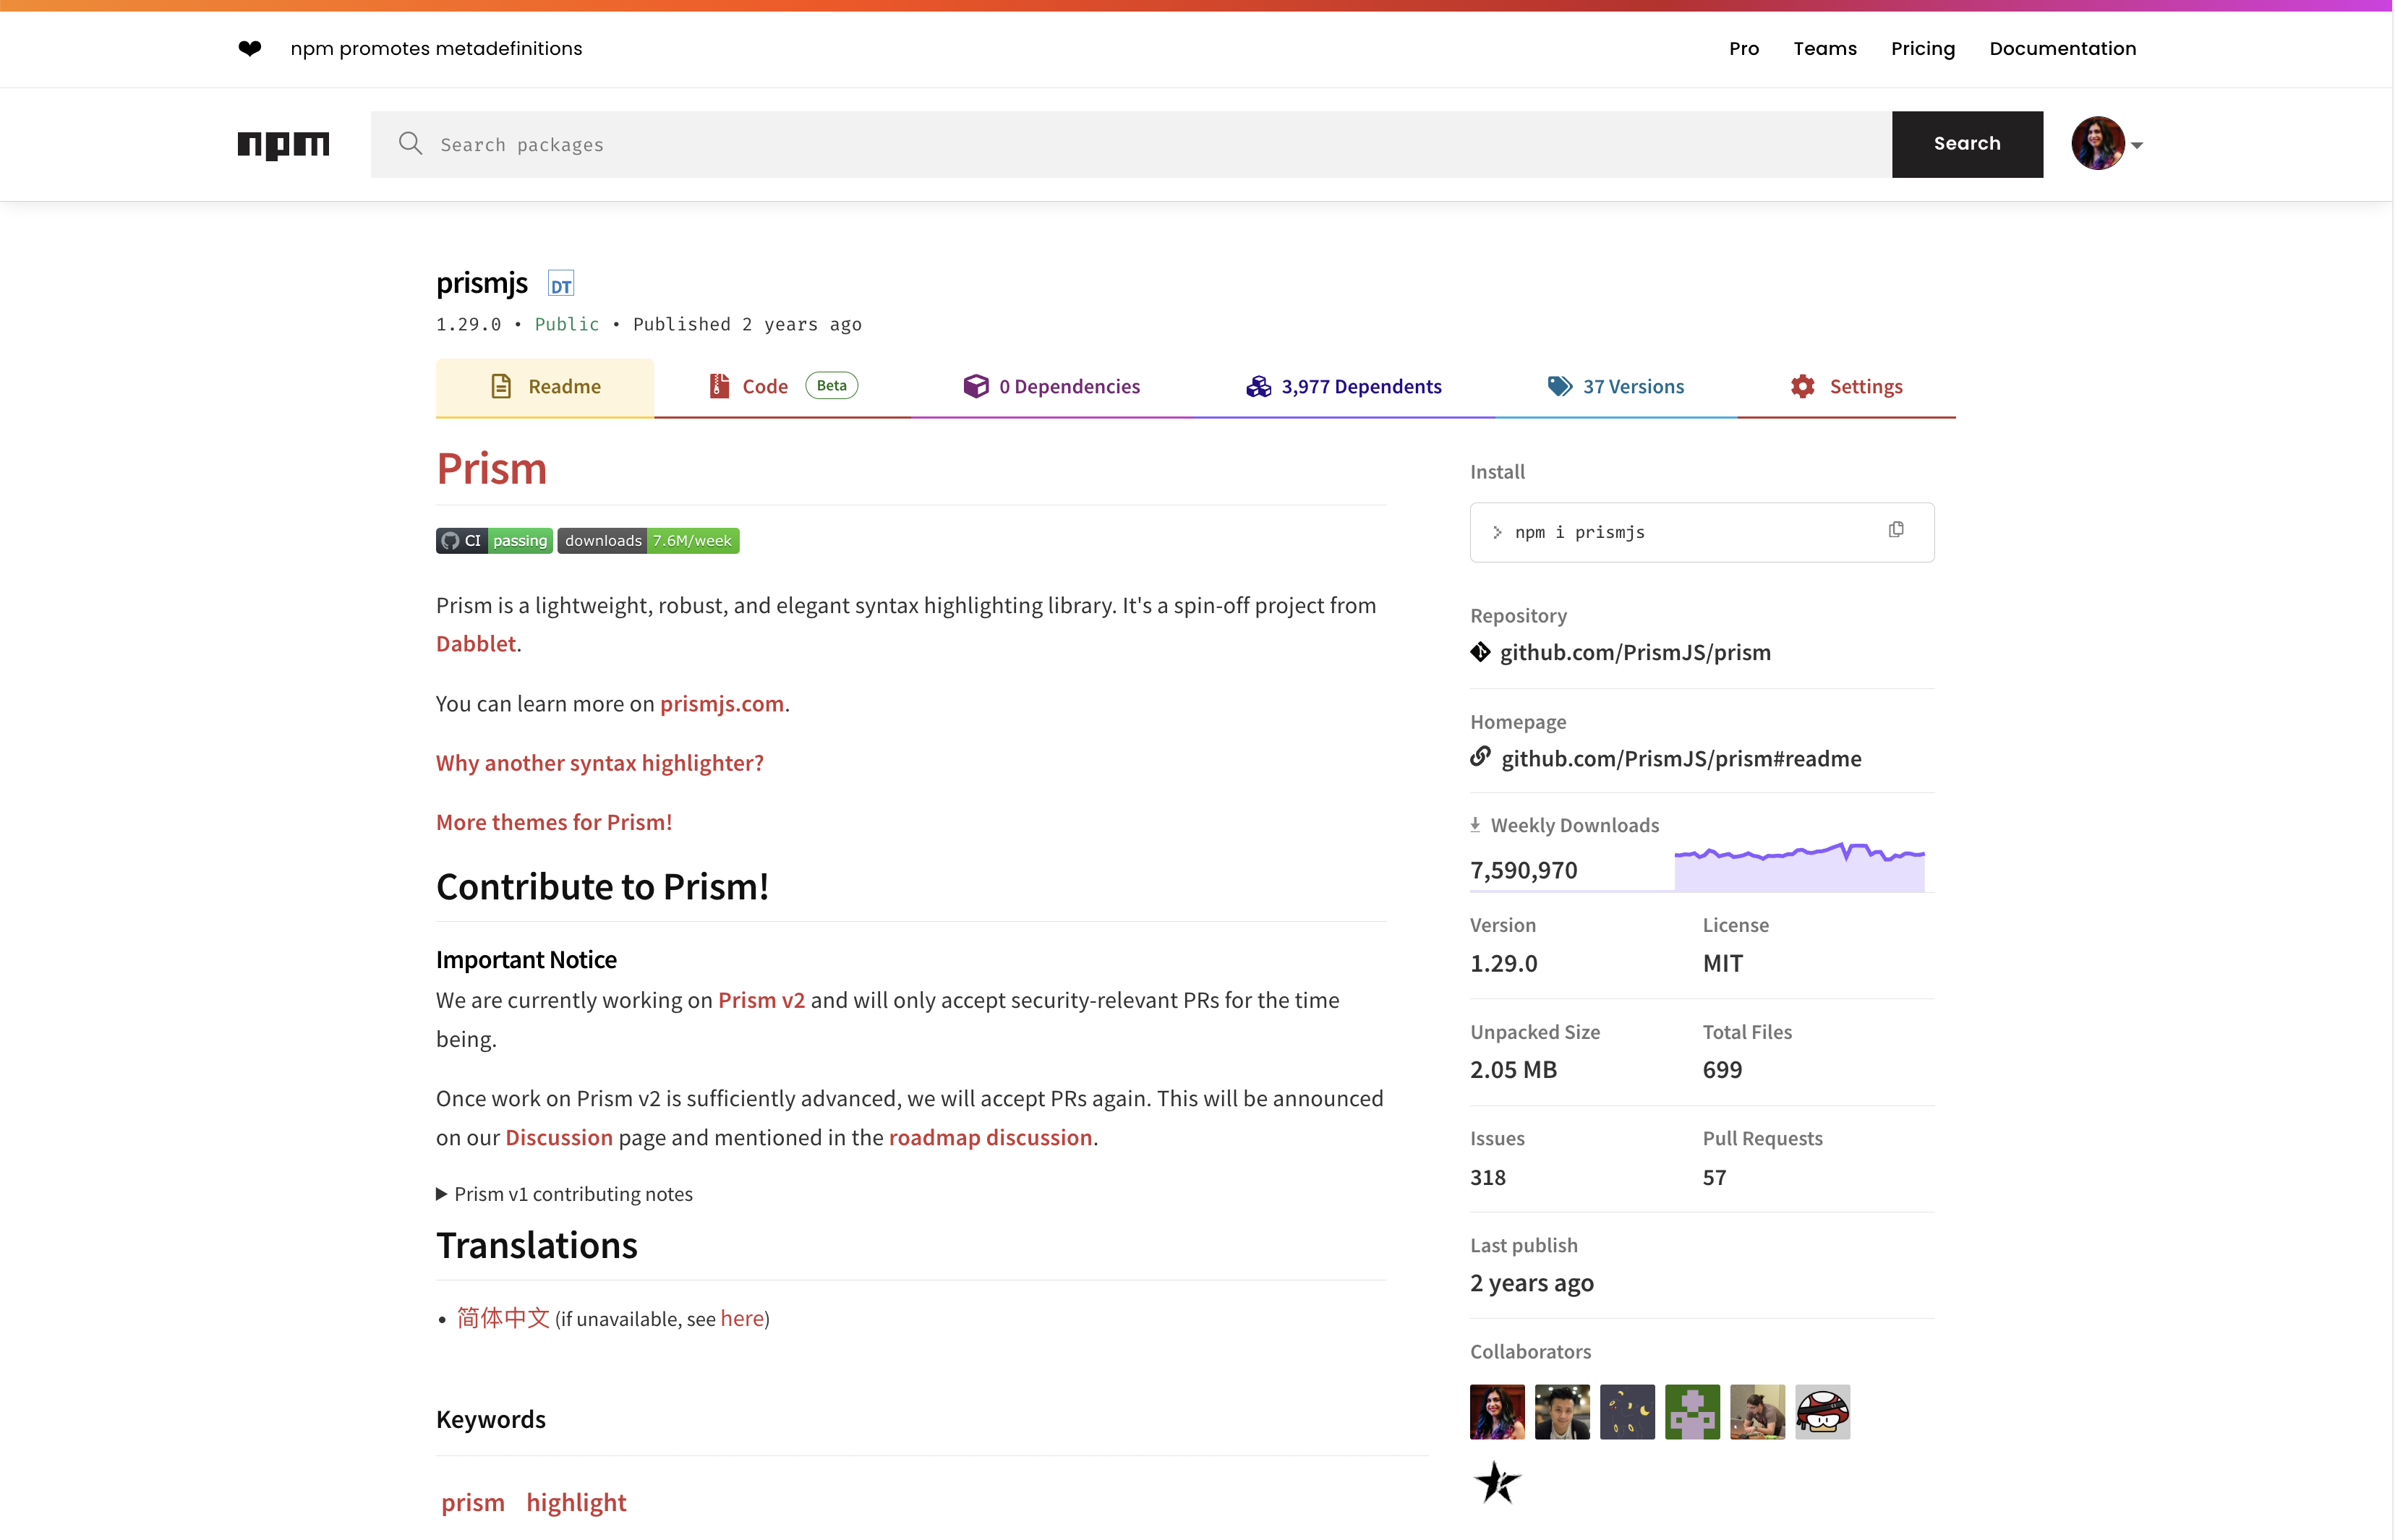Image resolution: width=2395 pixels, height=1540 pixels.
Task: Click the npm logo
Action: pyautogui.click(x=283, y=145)
